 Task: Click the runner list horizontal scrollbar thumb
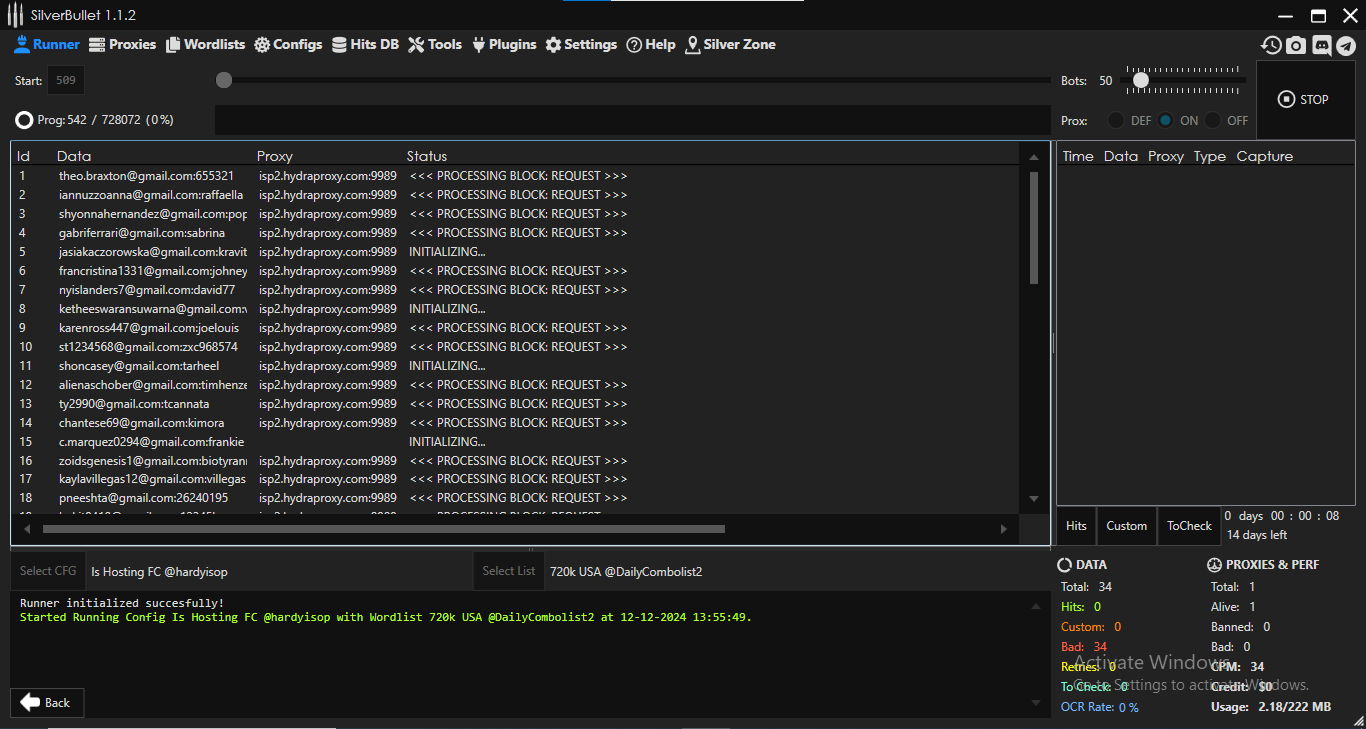pyautogui.click(x=384, y=529)
